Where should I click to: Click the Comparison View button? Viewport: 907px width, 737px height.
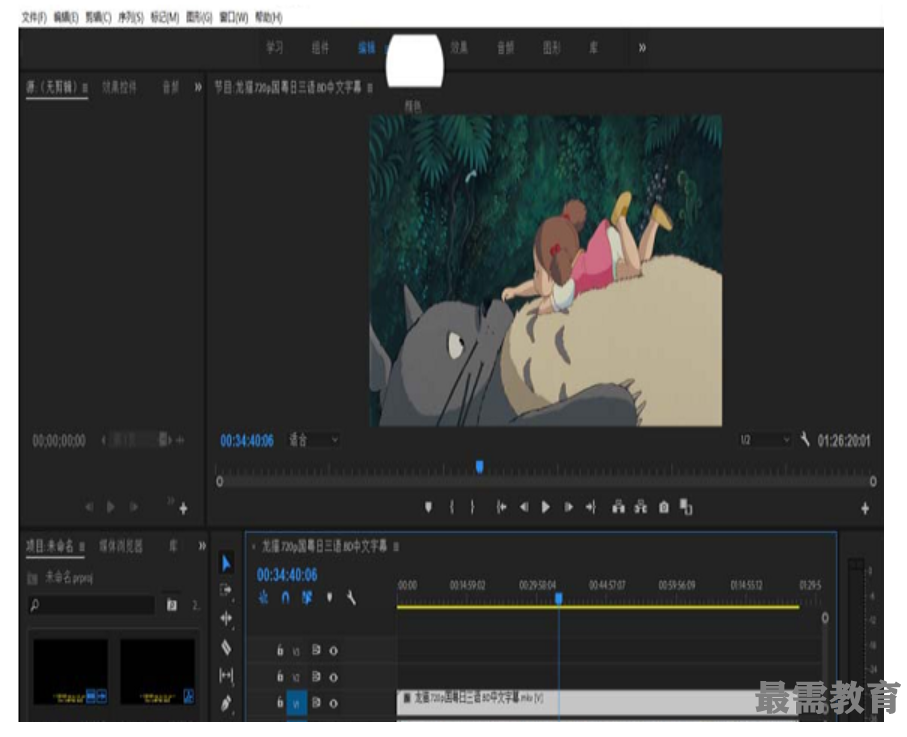point(686,507)
